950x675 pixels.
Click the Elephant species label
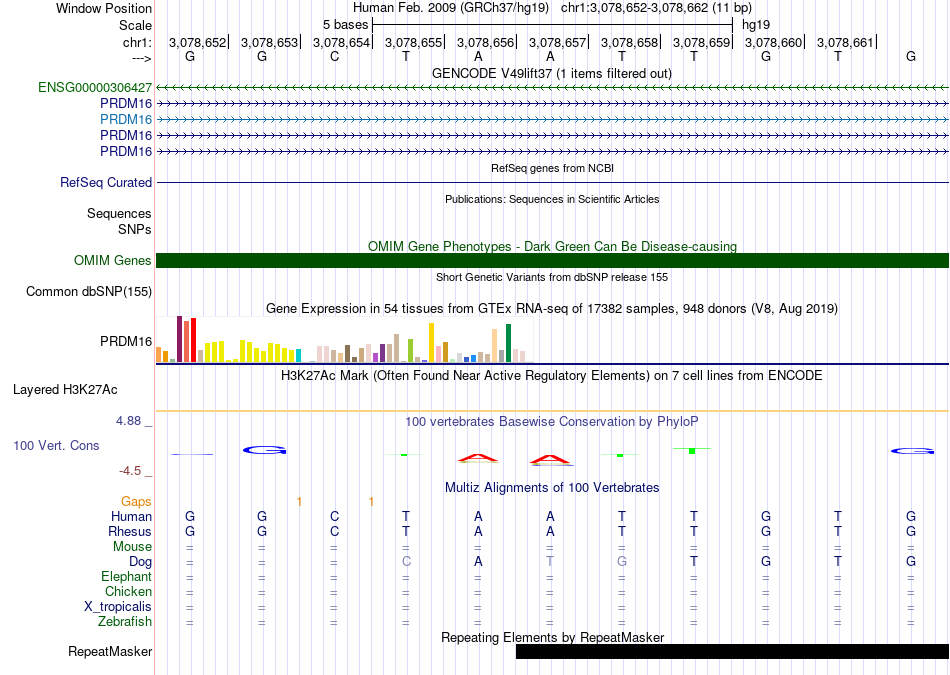click(x=126, y=577)
